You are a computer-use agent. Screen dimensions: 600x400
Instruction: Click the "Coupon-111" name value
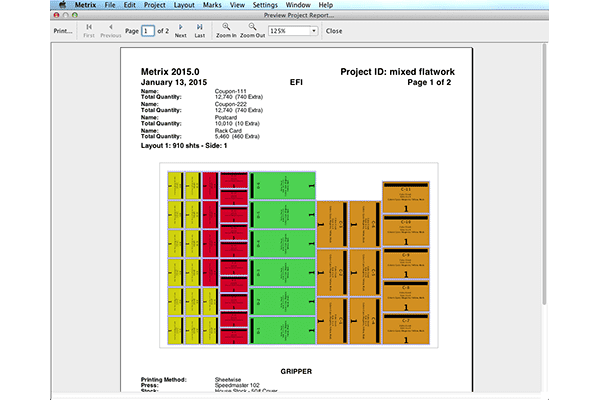click(230, 91)
